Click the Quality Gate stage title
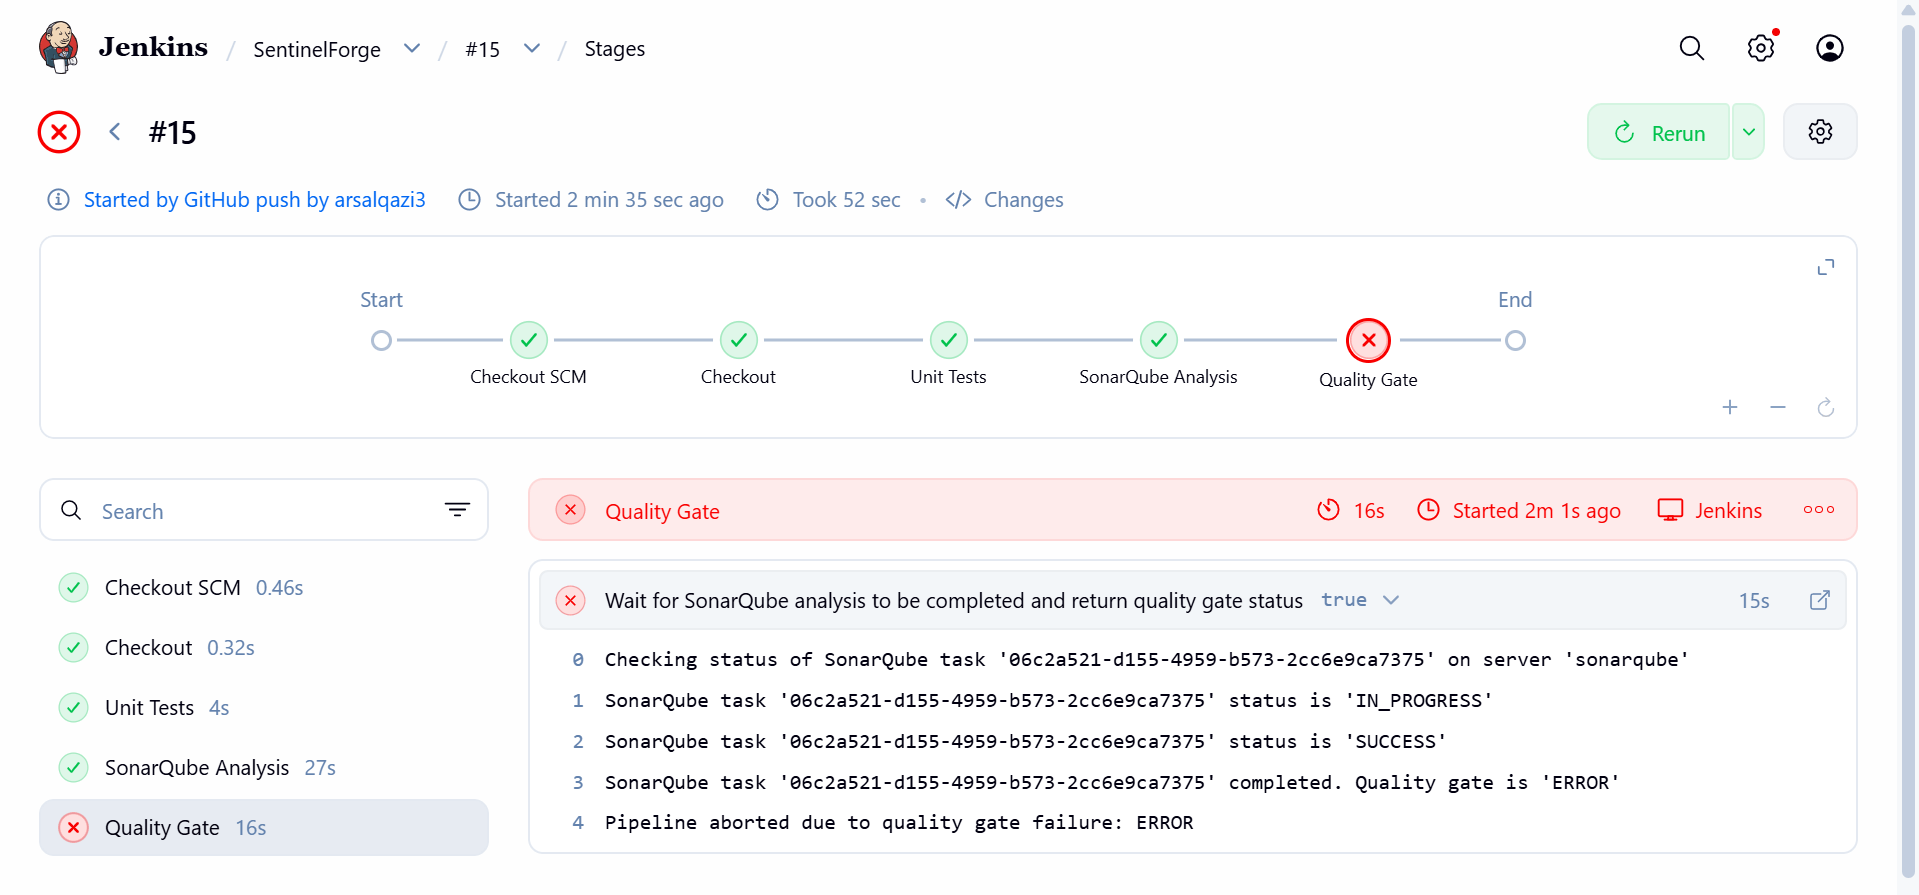 point(662,511)
